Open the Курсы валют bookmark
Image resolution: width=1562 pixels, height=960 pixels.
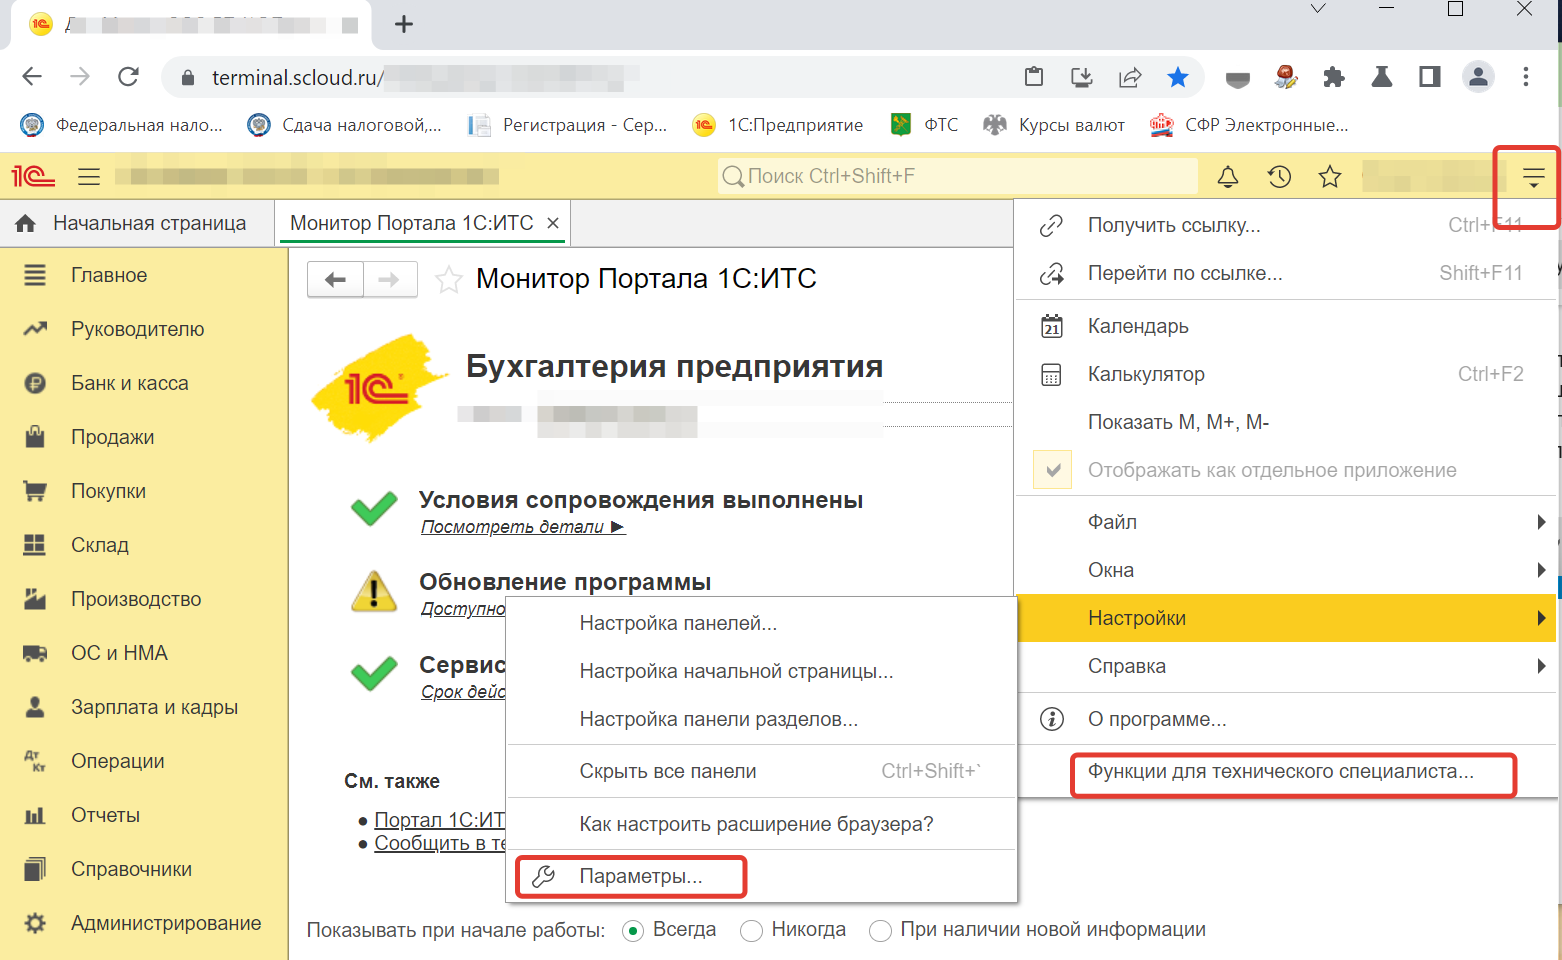tap(1054, 125)
